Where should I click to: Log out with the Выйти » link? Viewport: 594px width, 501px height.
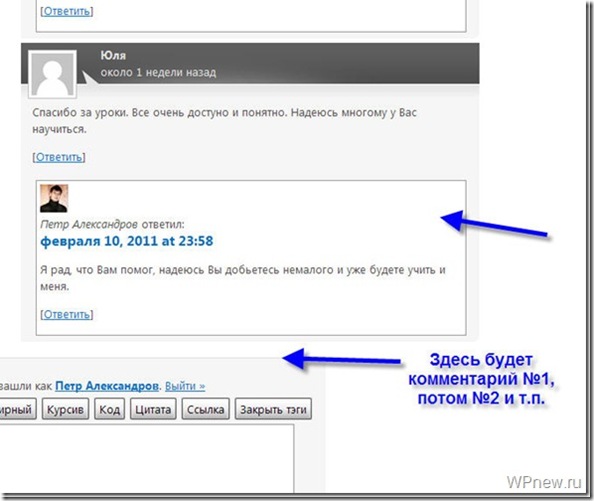point(185,386)
